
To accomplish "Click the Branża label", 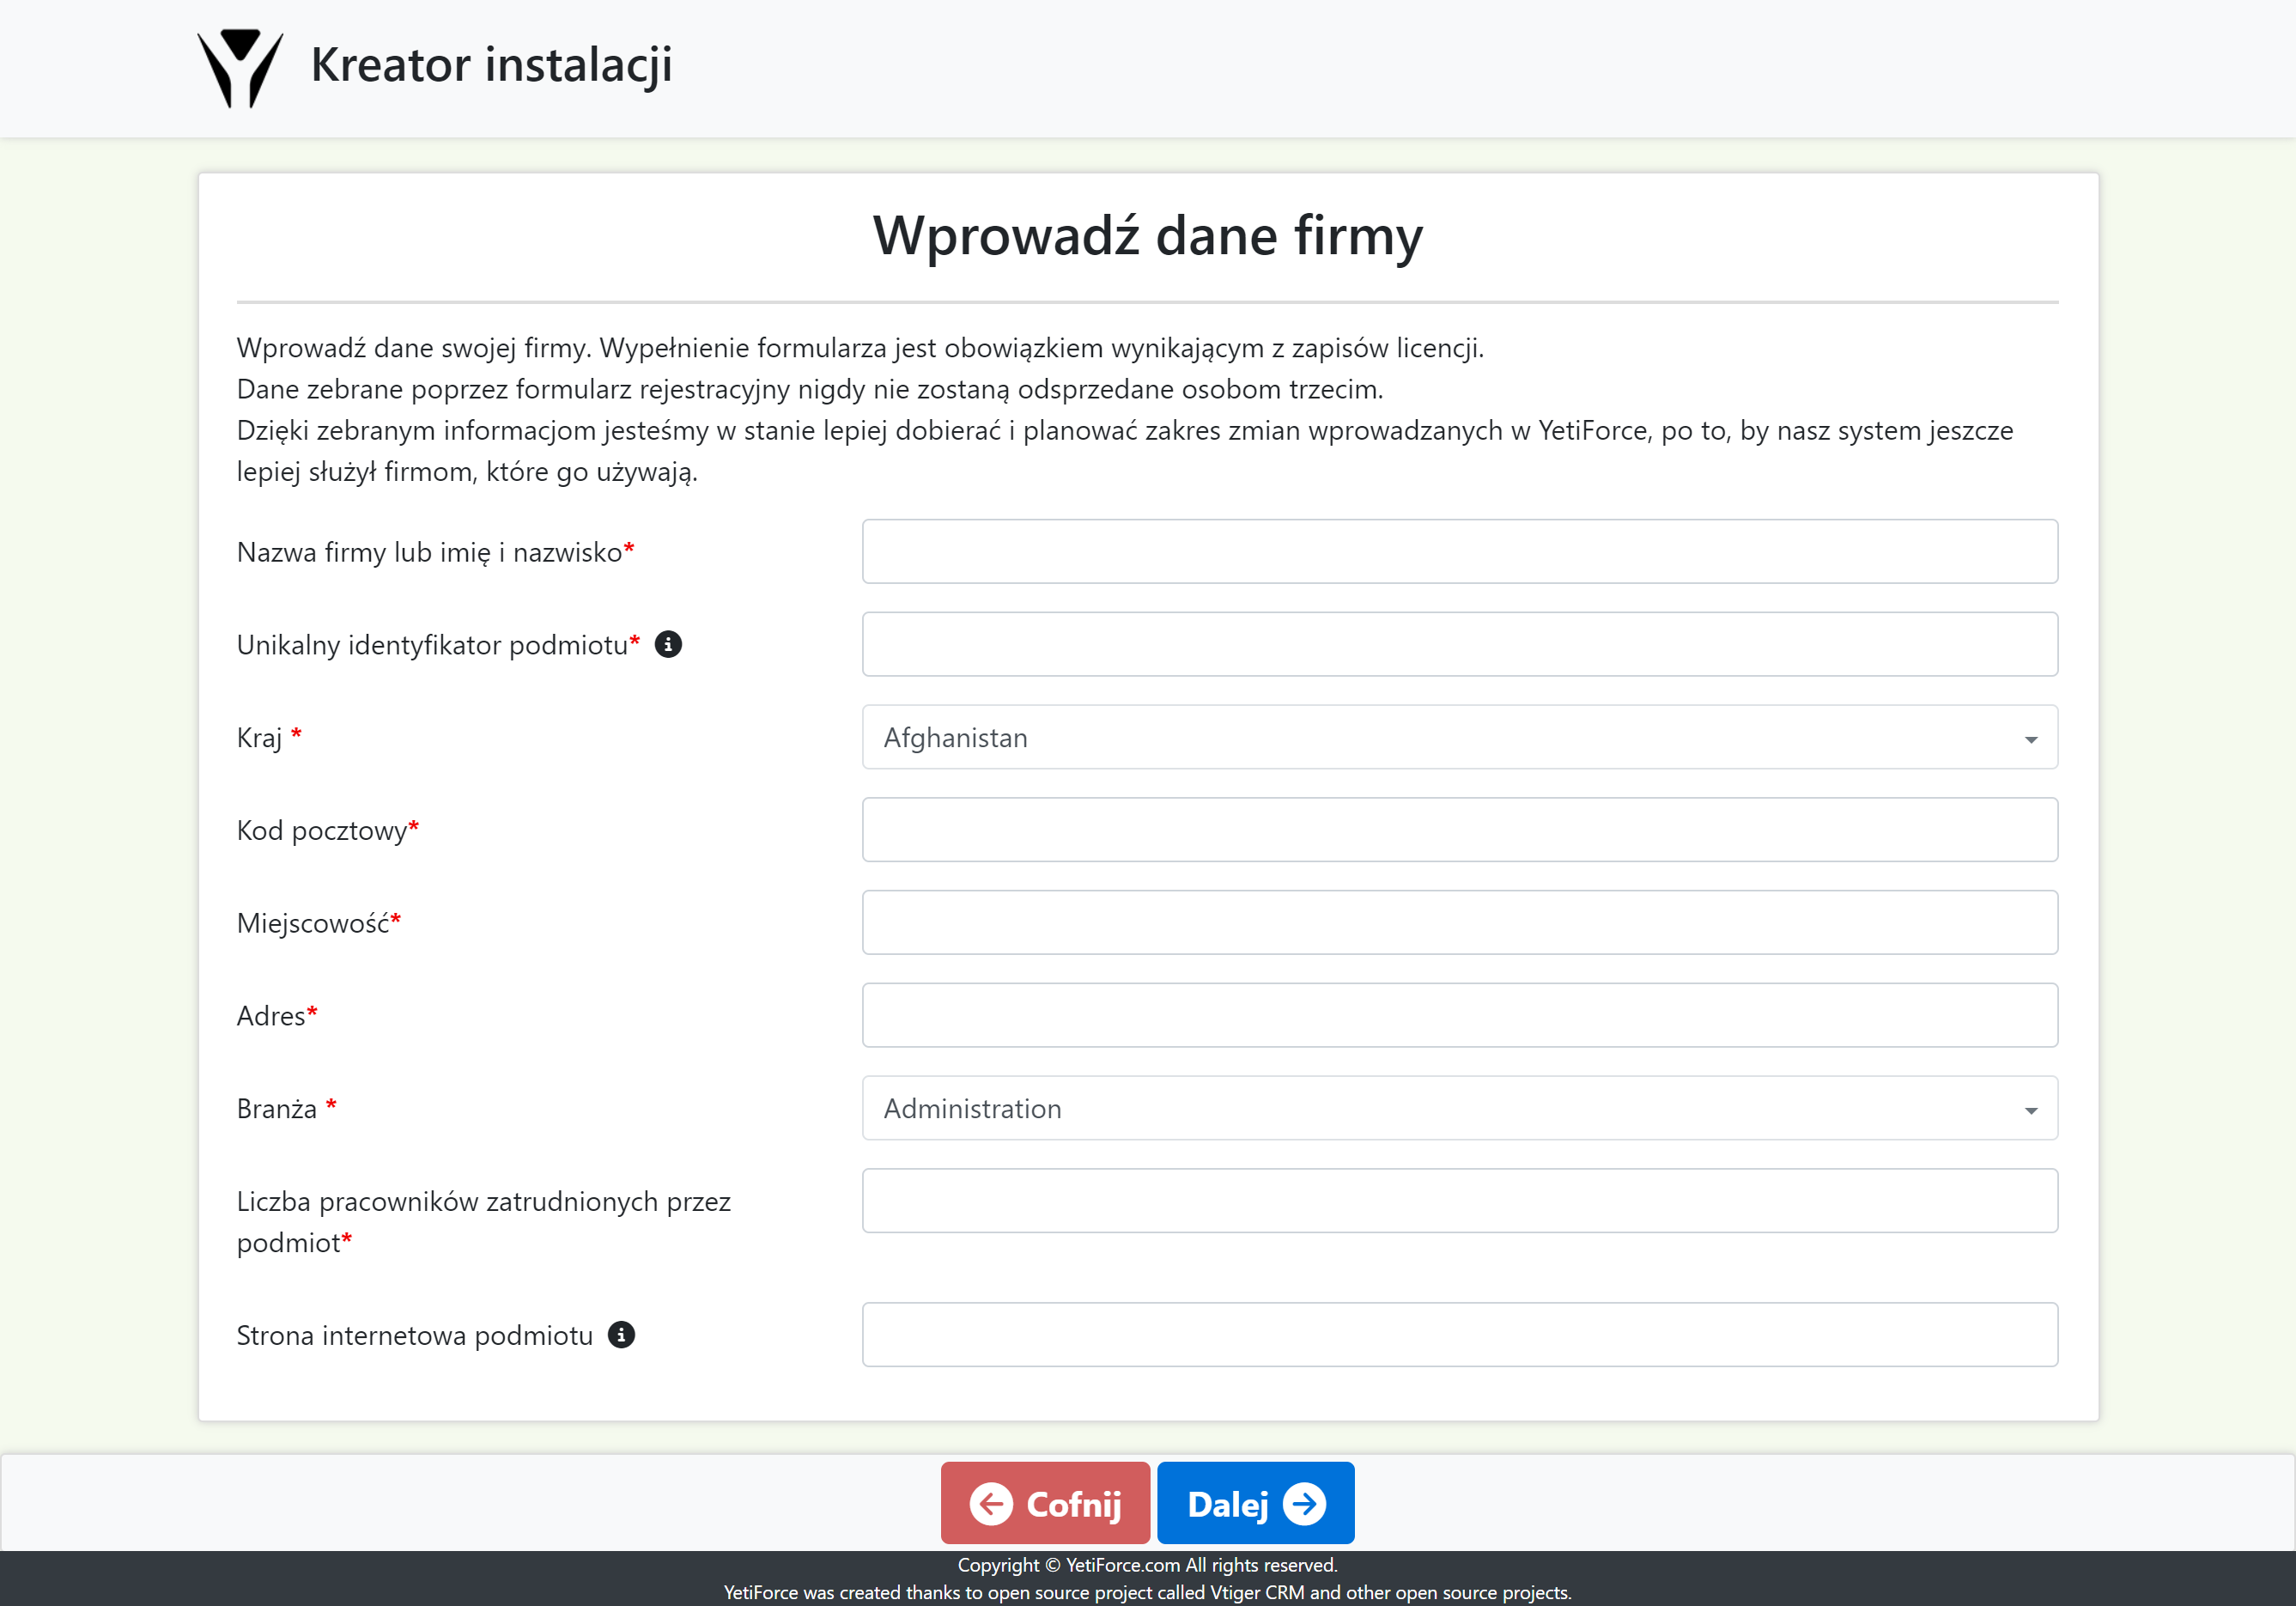I will (286, 1109).
